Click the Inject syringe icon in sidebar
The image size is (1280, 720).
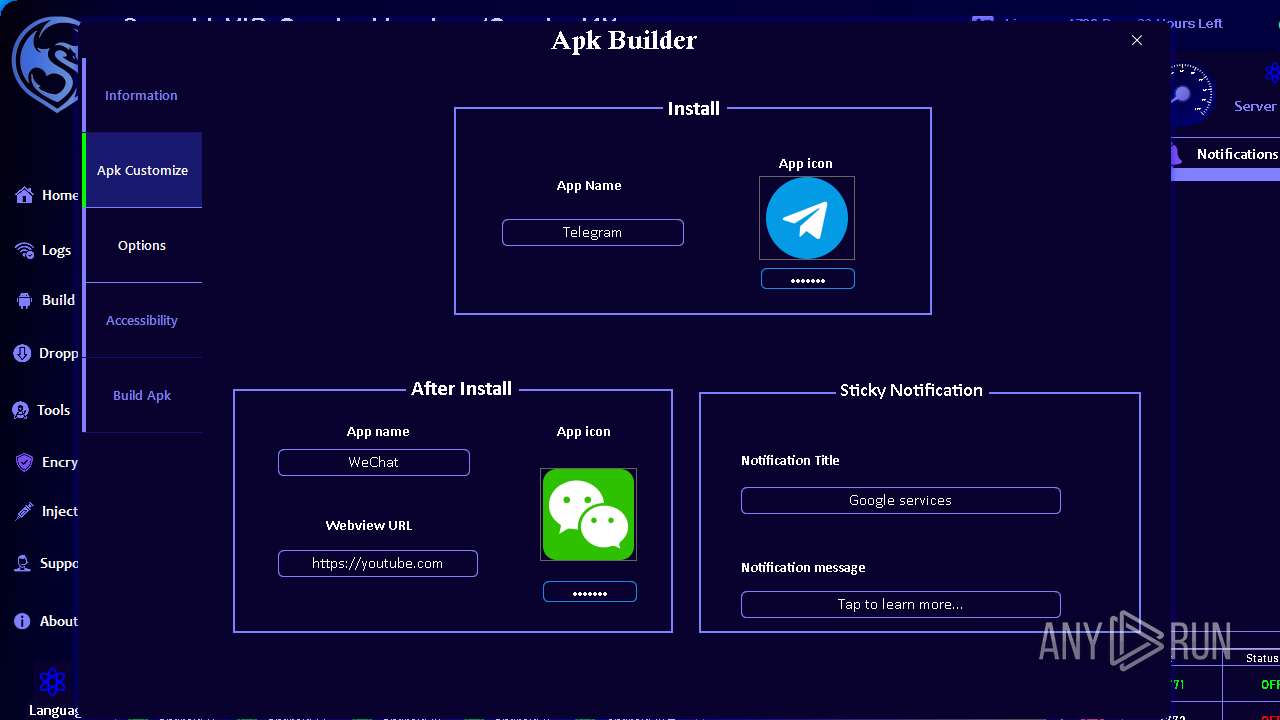click(x=24, y=511)
